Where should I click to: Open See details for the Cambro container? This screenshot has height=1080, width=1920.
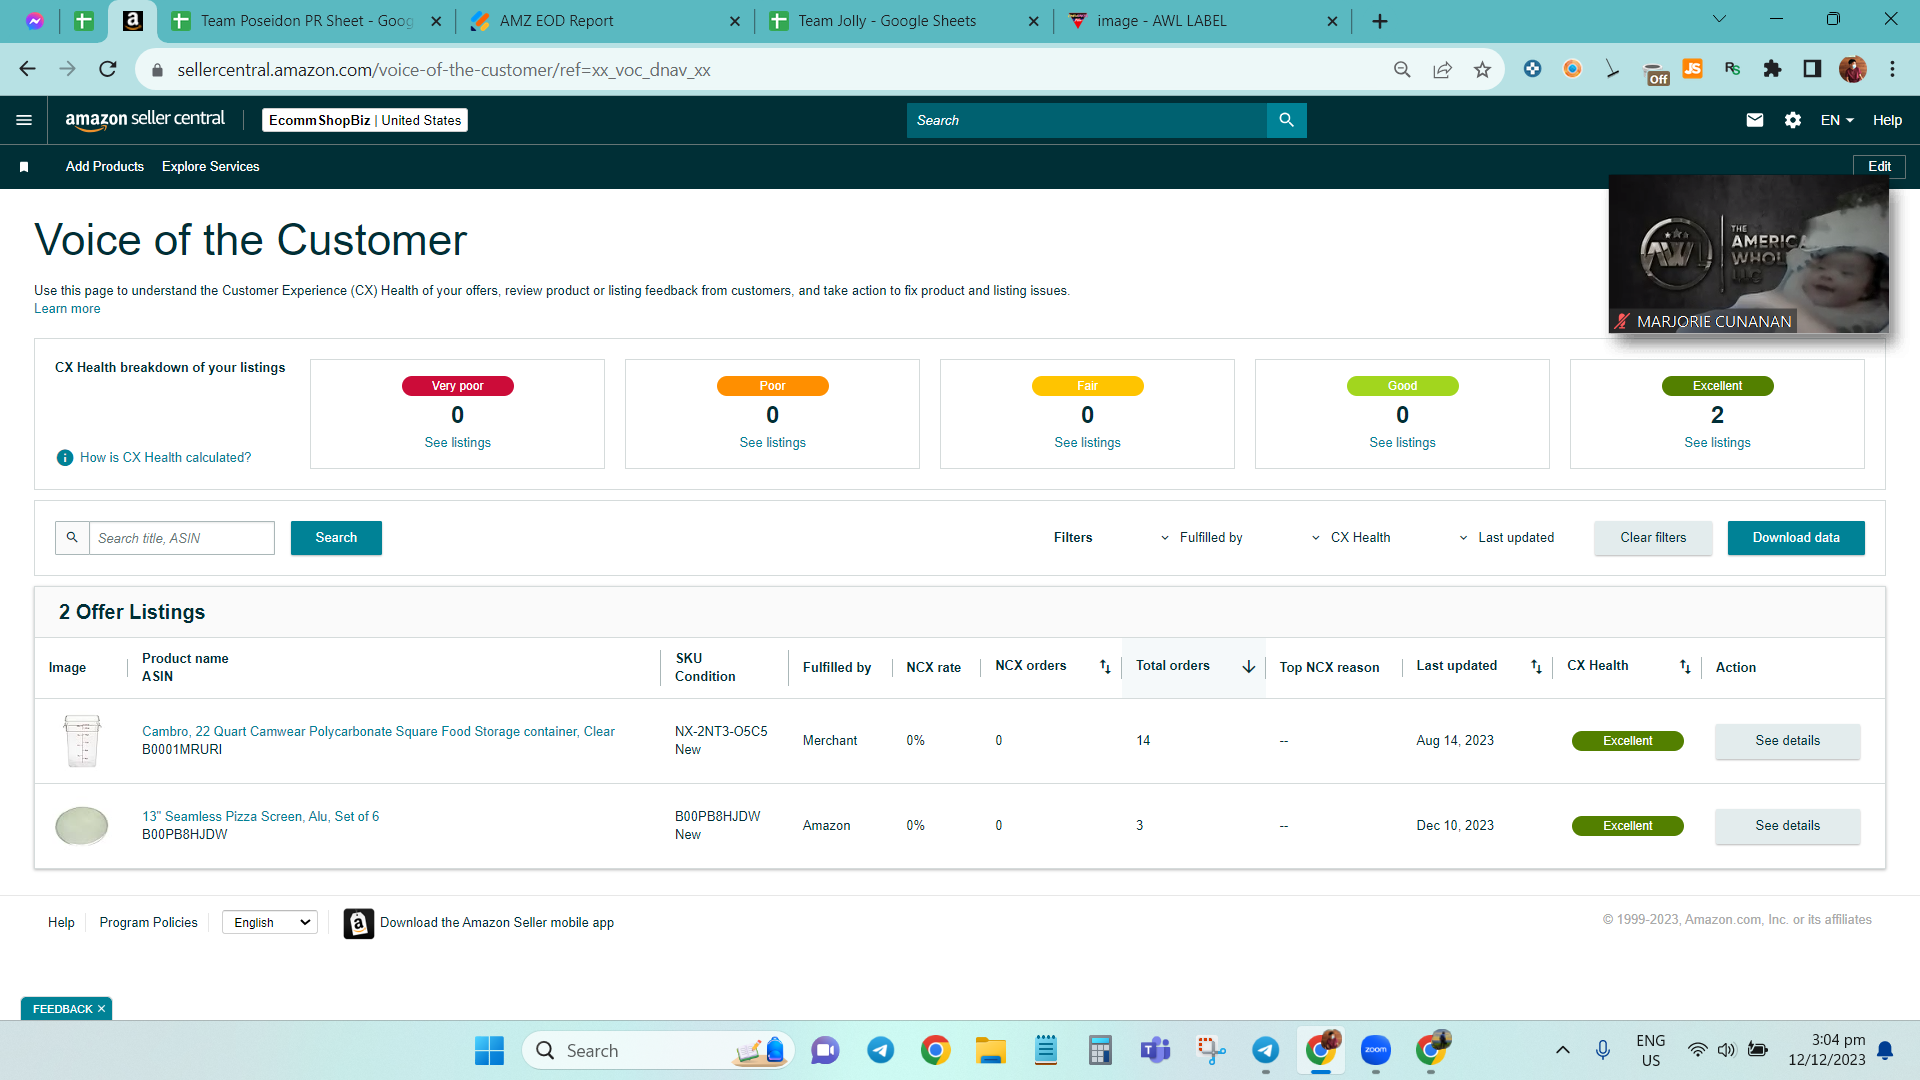1788,741
